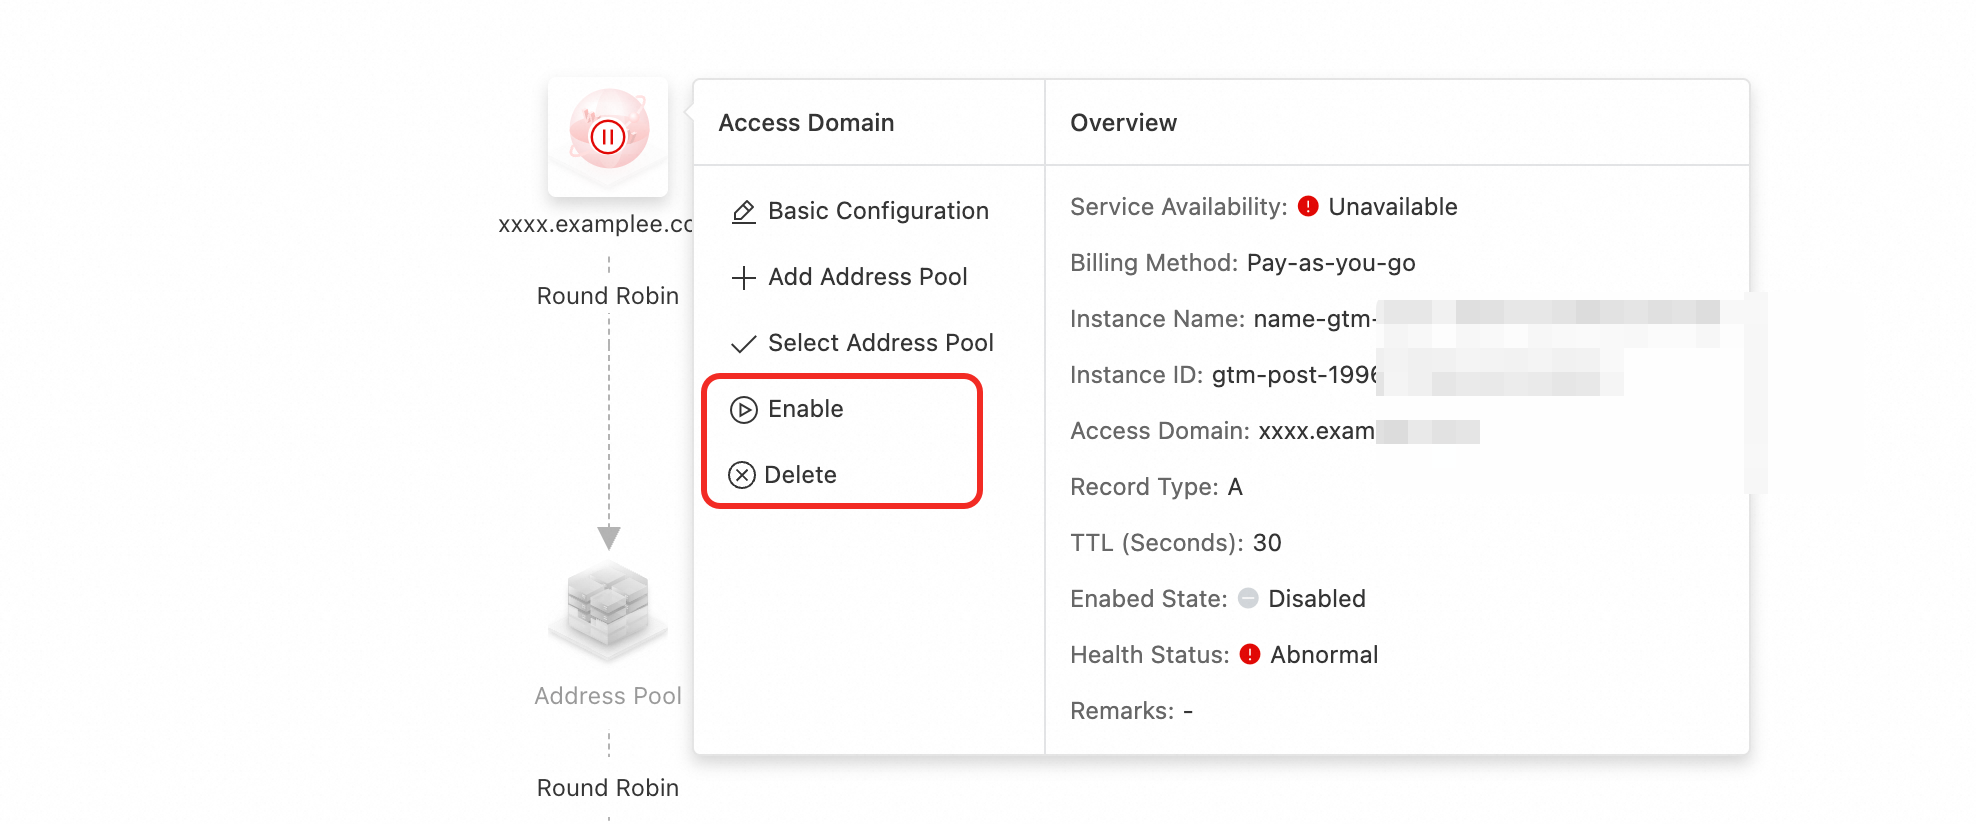Click the paused access domain node icon
Image resolution: width=1976 pixels, height=824 pixels.
click(608, 135)
